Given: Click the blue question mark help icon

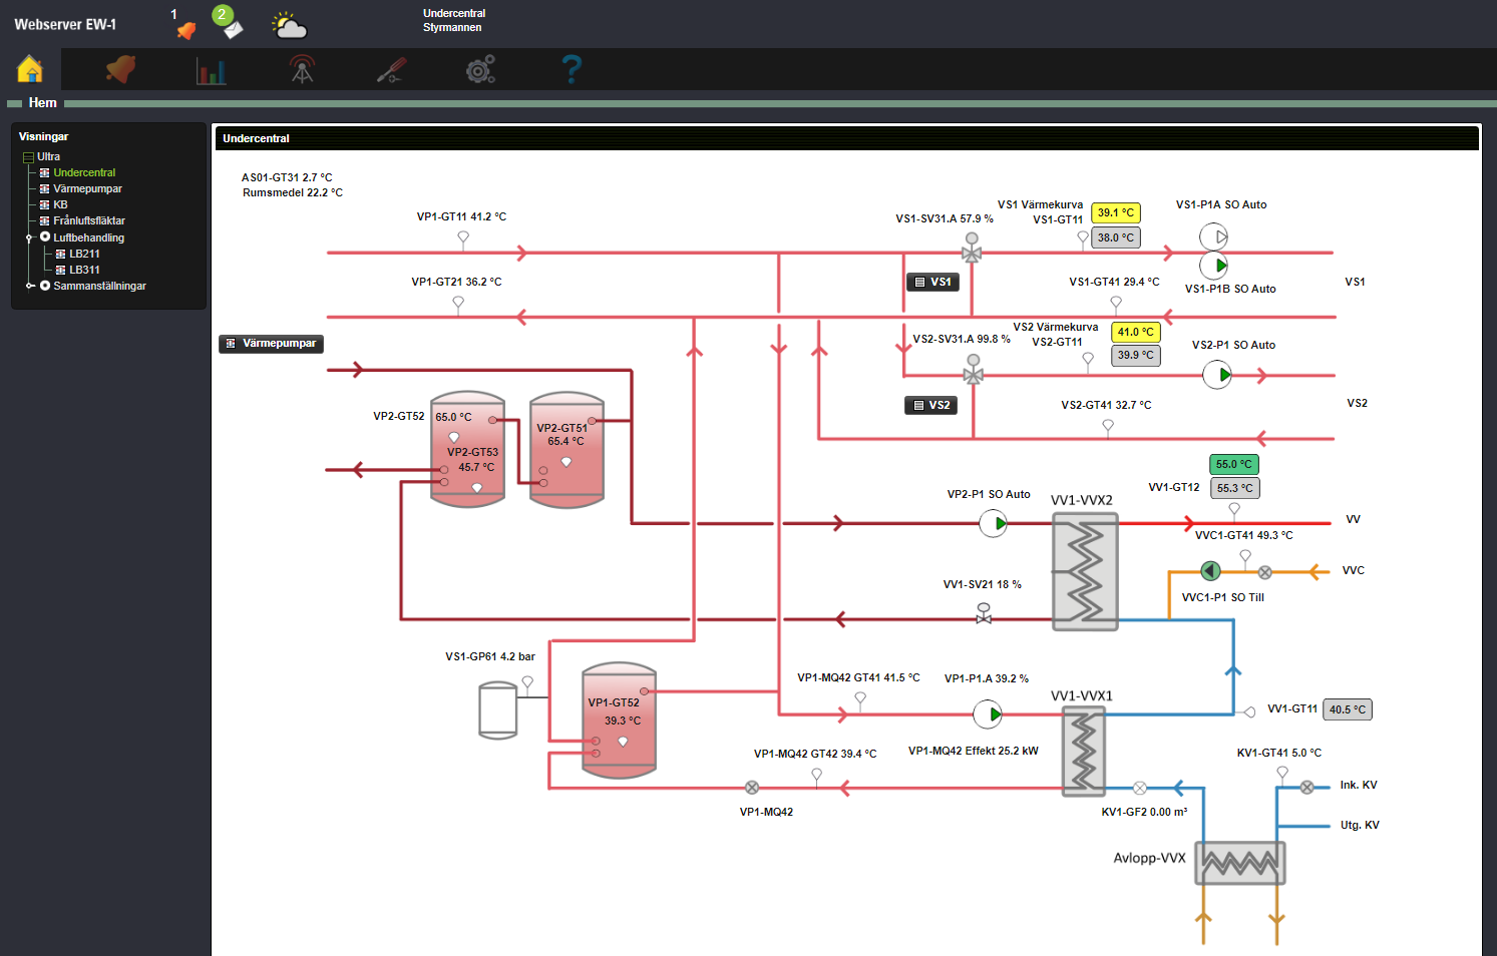Looking at the screenshot, I should coord(571,69).
